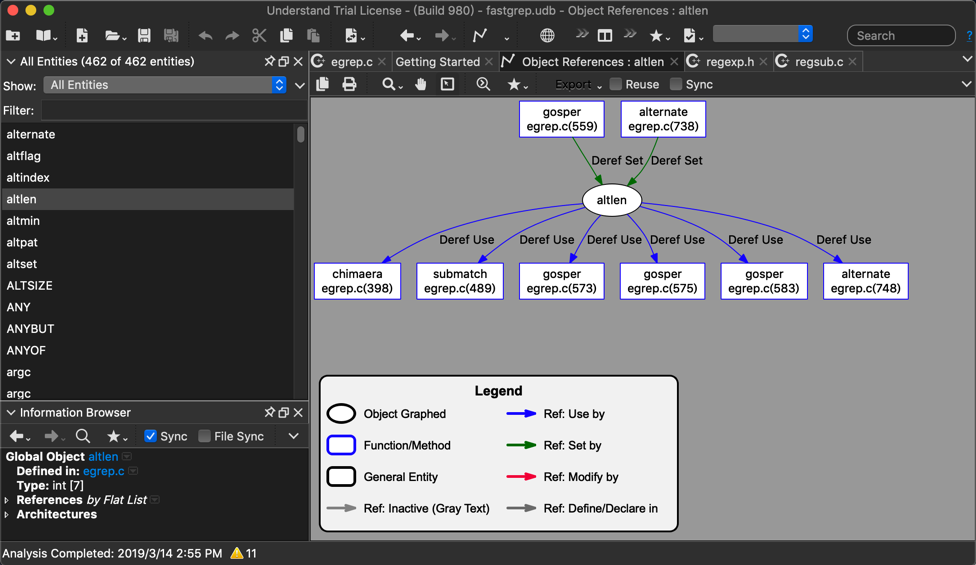Click the warning icon in status bar
976x565 pixels.
[237, 553]
